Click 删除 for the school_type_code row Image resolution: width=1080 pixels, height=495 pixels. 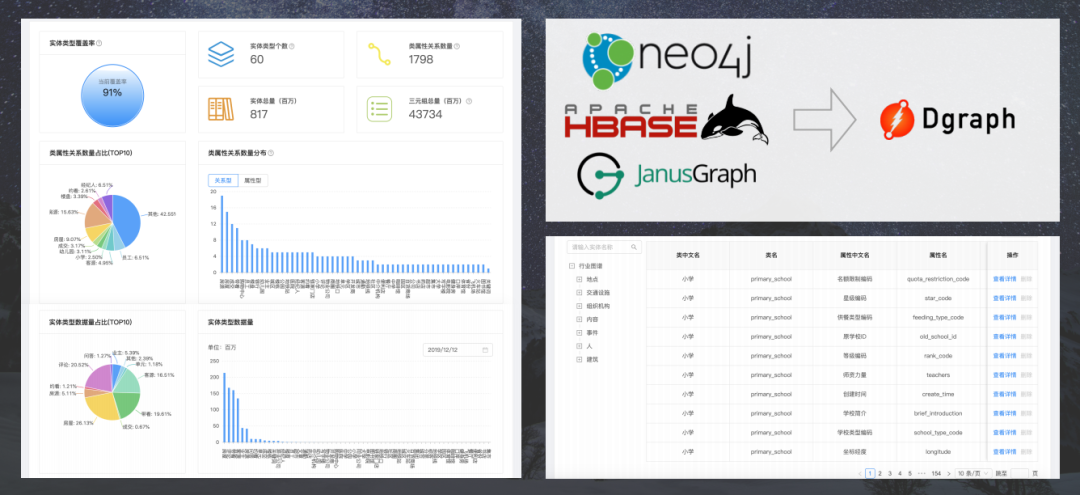tap(1026, 432)
